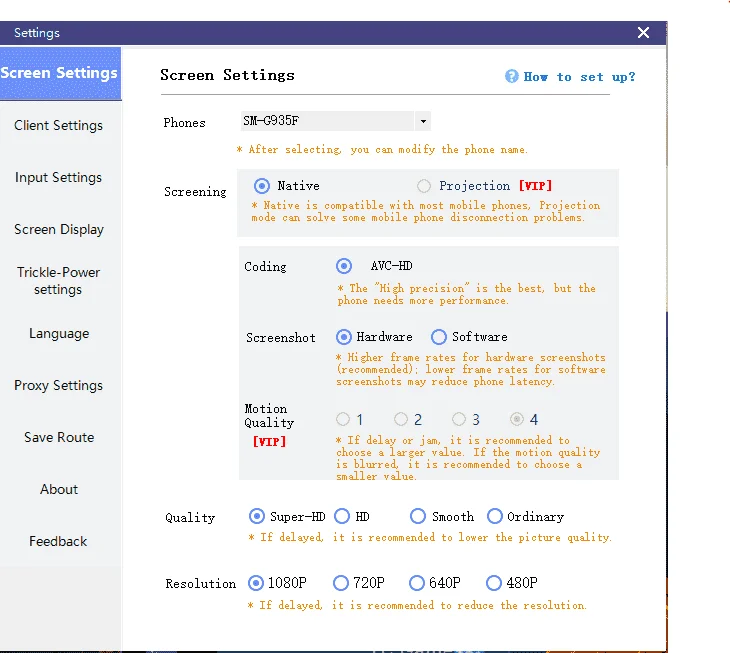Open Input Settings in the sidebar

59,177
